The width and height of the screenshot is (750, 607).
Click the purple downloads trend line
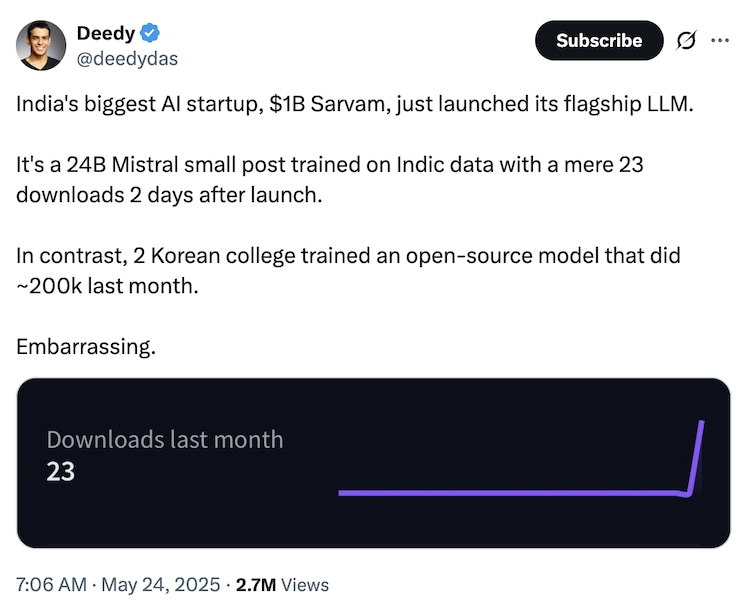pos(510,492)
